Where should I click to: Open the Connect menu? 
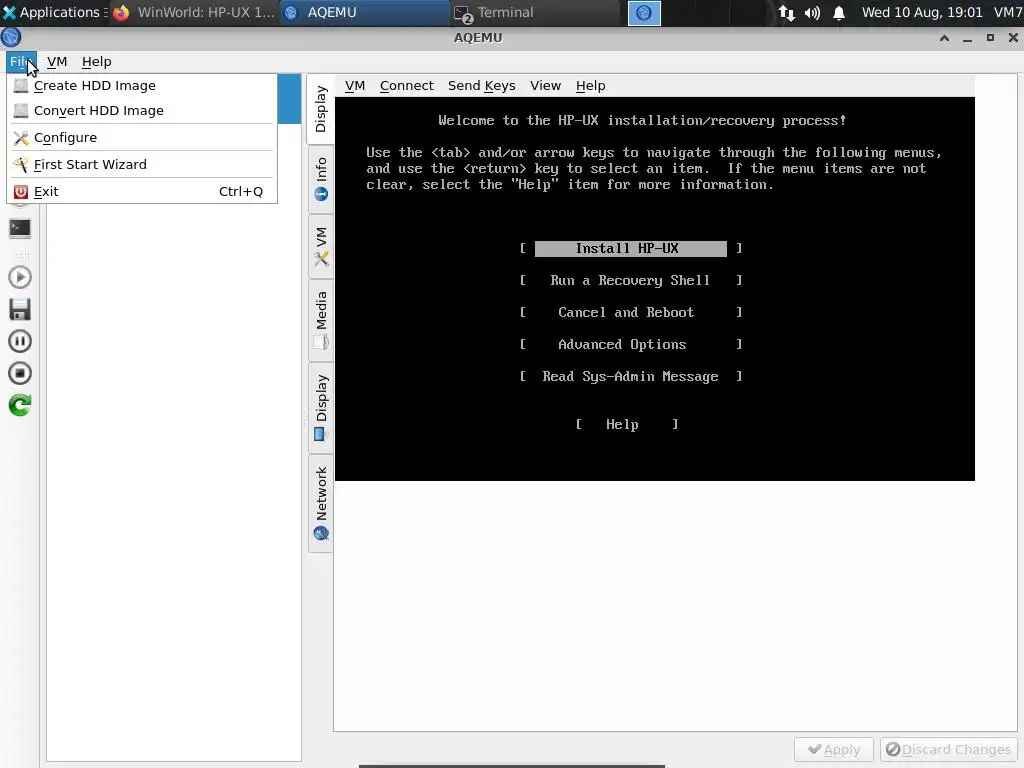(x=407, y=86)
